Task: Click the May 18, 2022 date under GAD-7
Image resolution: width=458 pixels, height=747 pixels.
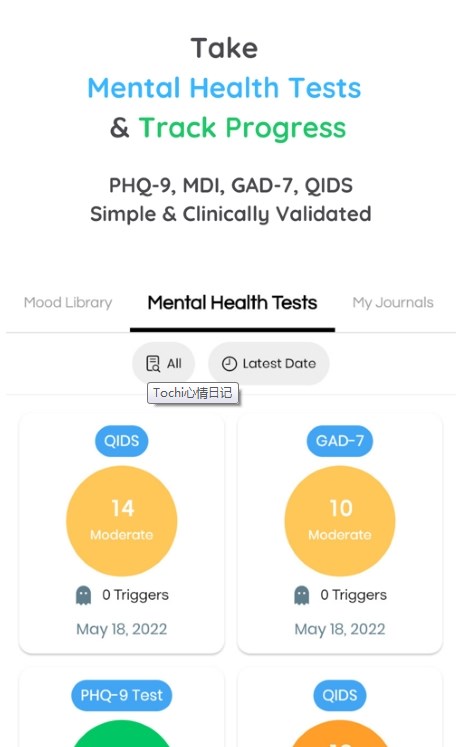Action: coord(340,629)
